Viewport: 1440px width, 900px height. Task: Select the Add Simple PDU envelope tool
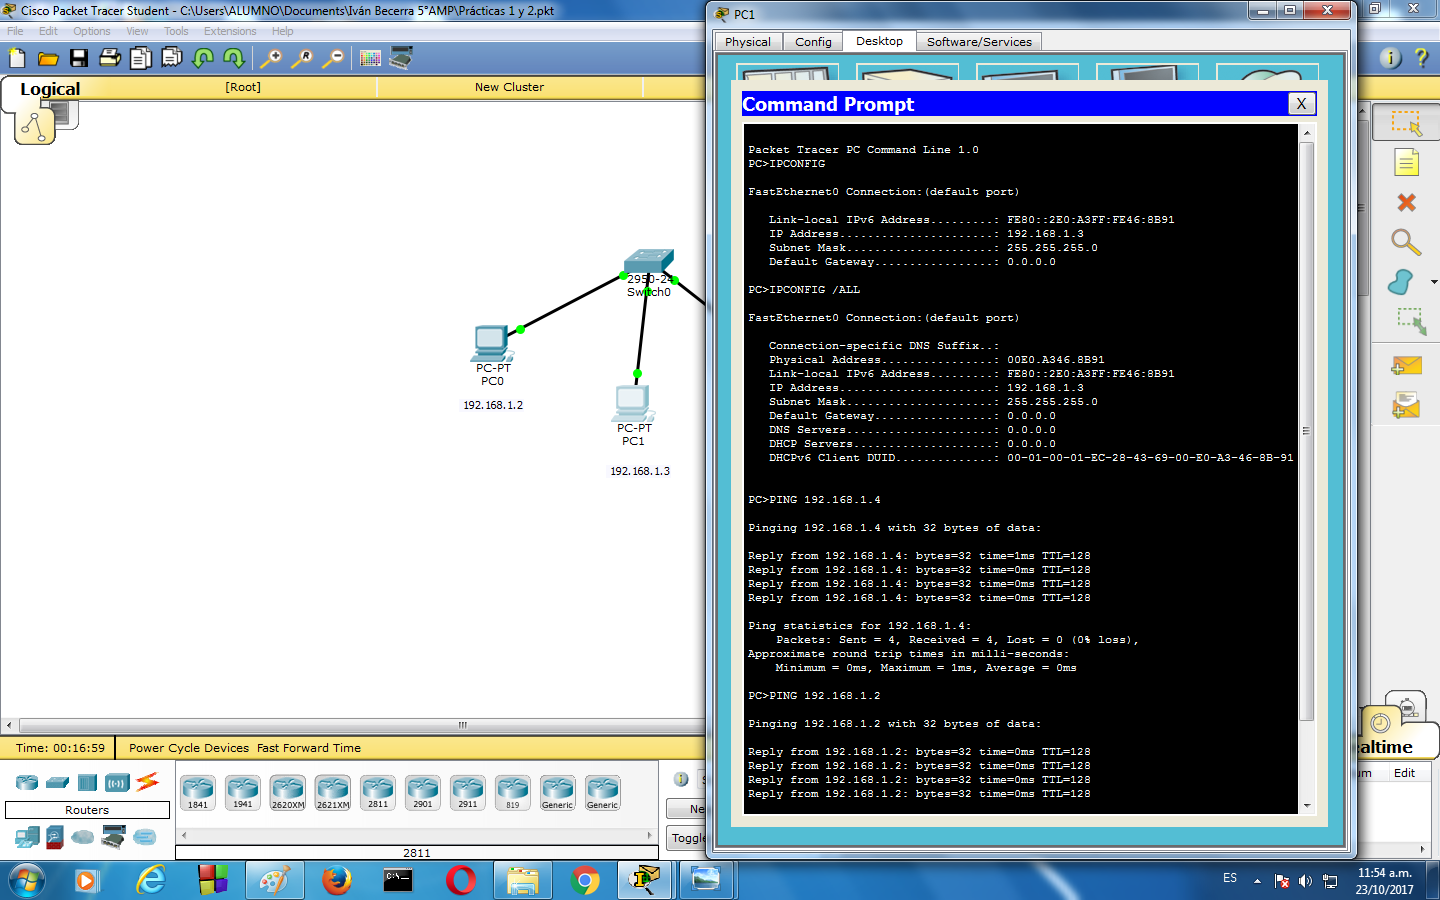pyautogui.click(x=1405, y=363)
